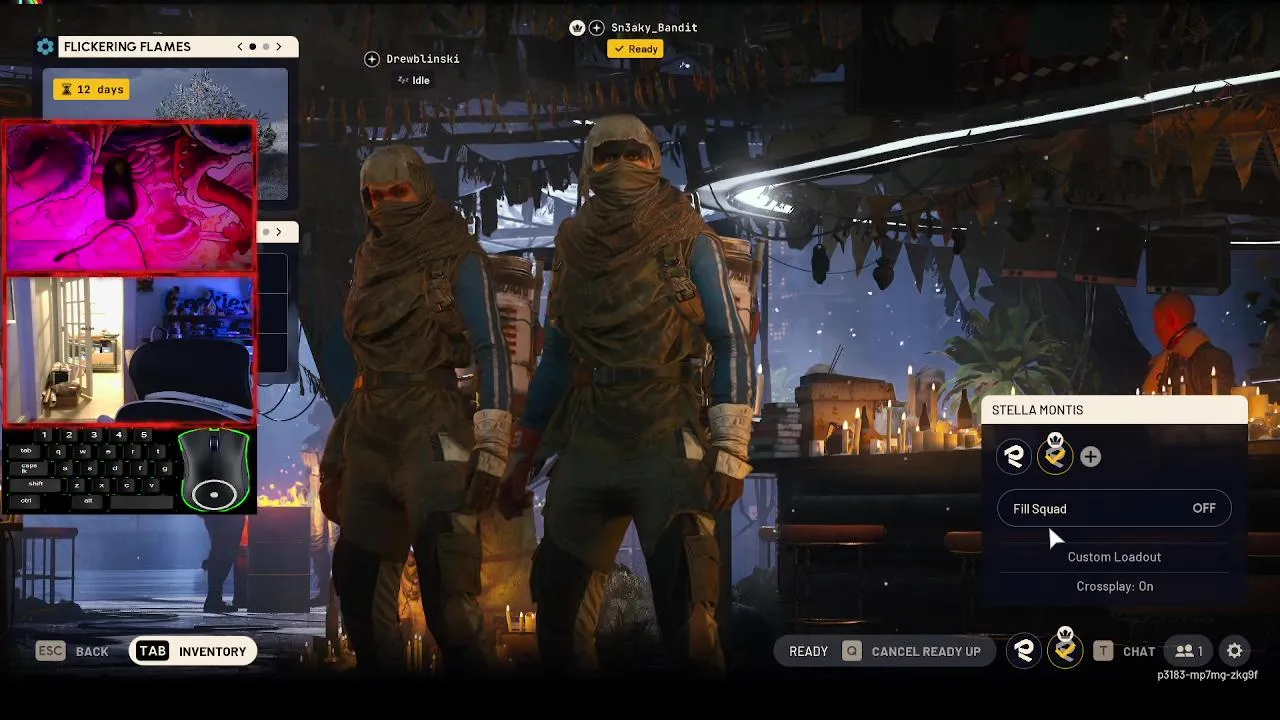Click Cancel Ready Up button
The width and height of the screenshot is (1280, 720).
pos(914,651)
